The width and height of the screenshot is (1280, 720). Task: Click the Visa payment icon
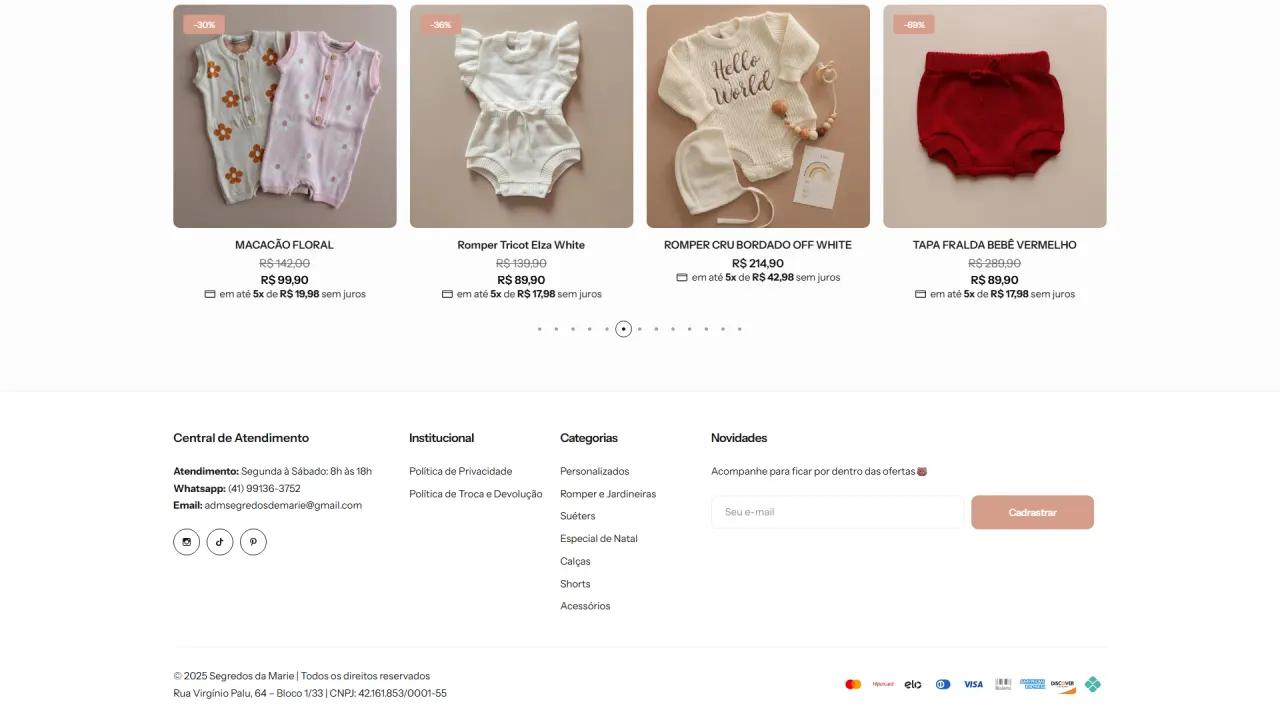click(x=973, y=685)
